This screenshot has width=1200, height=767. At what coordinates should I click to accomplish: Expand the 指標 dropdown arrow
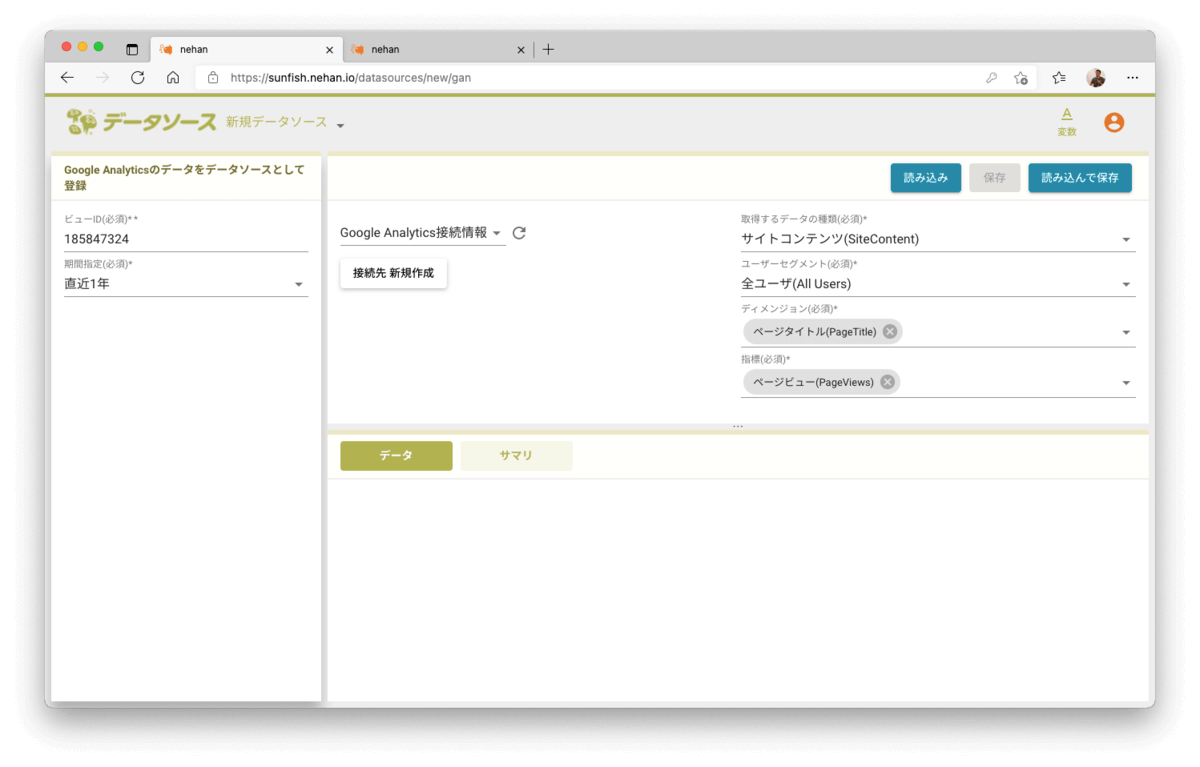click(1126, 383)
